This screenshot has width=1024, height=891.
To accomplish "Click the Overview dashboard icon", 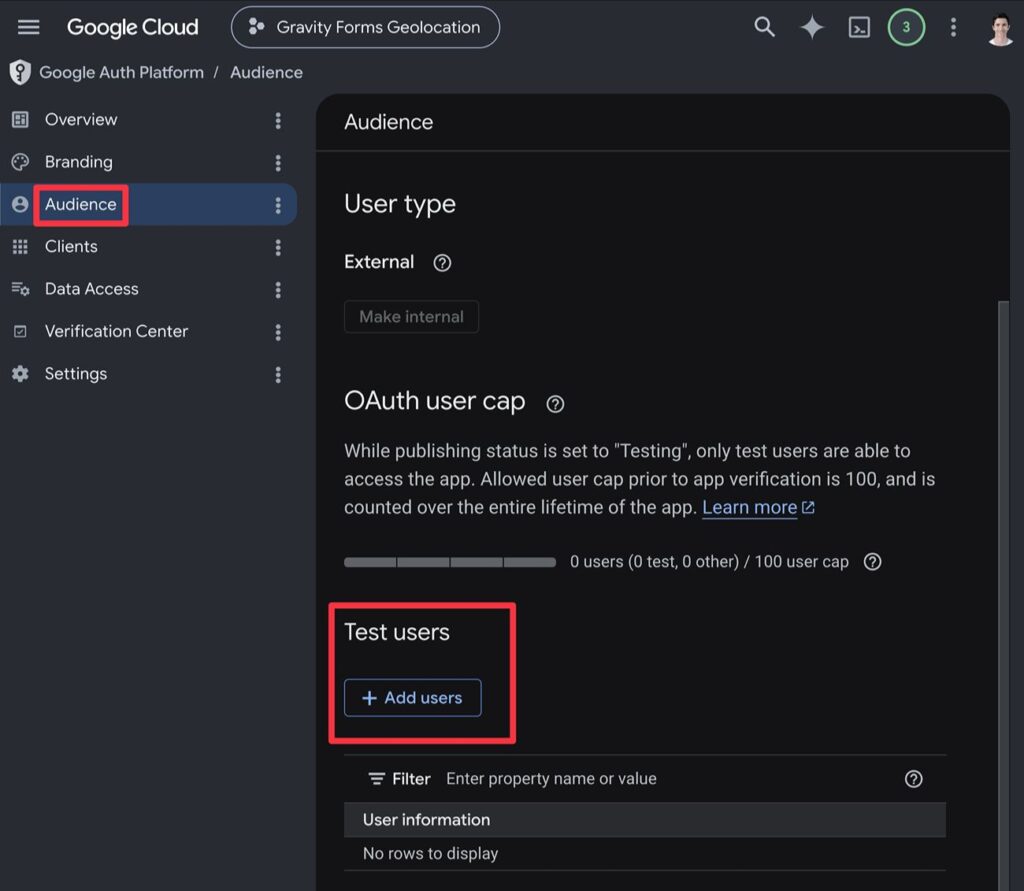I will [20, 120].
